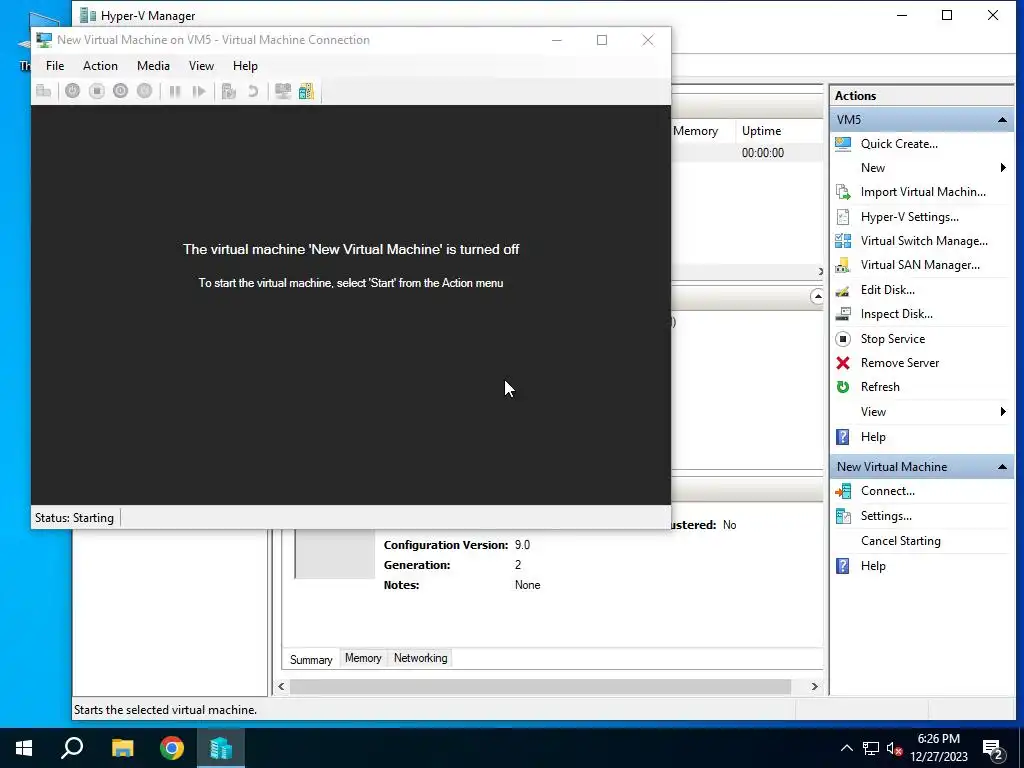Open the Help menu in VM Connection

click(245, 66)
